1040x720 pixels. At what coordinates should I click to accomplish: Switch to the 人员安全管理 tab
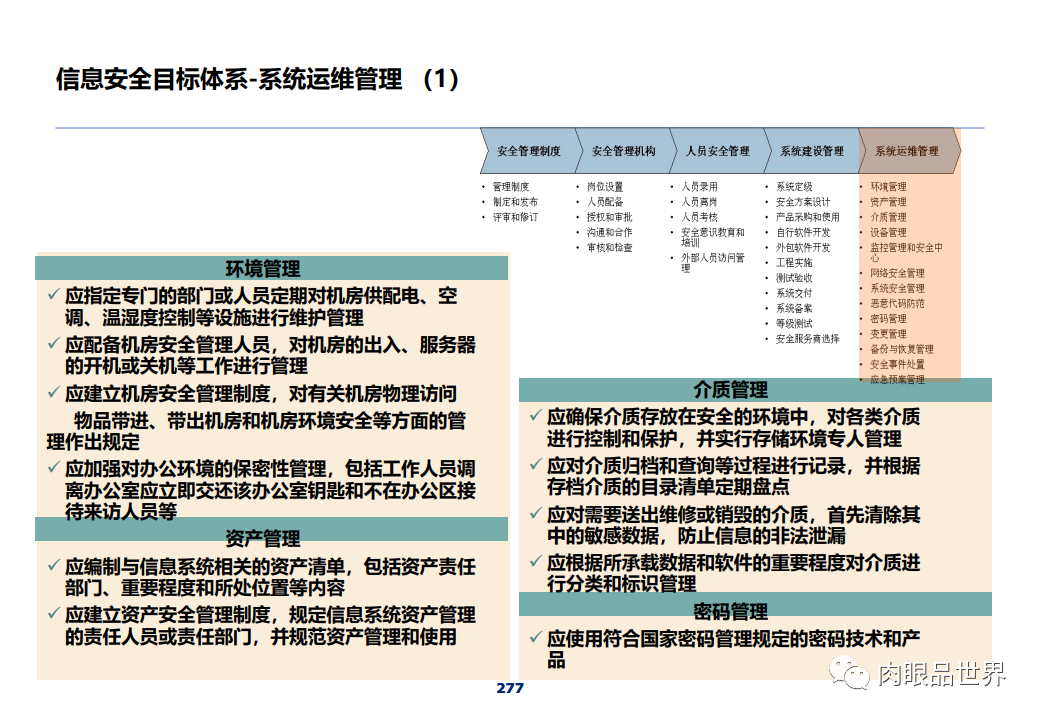pos(718,151)
